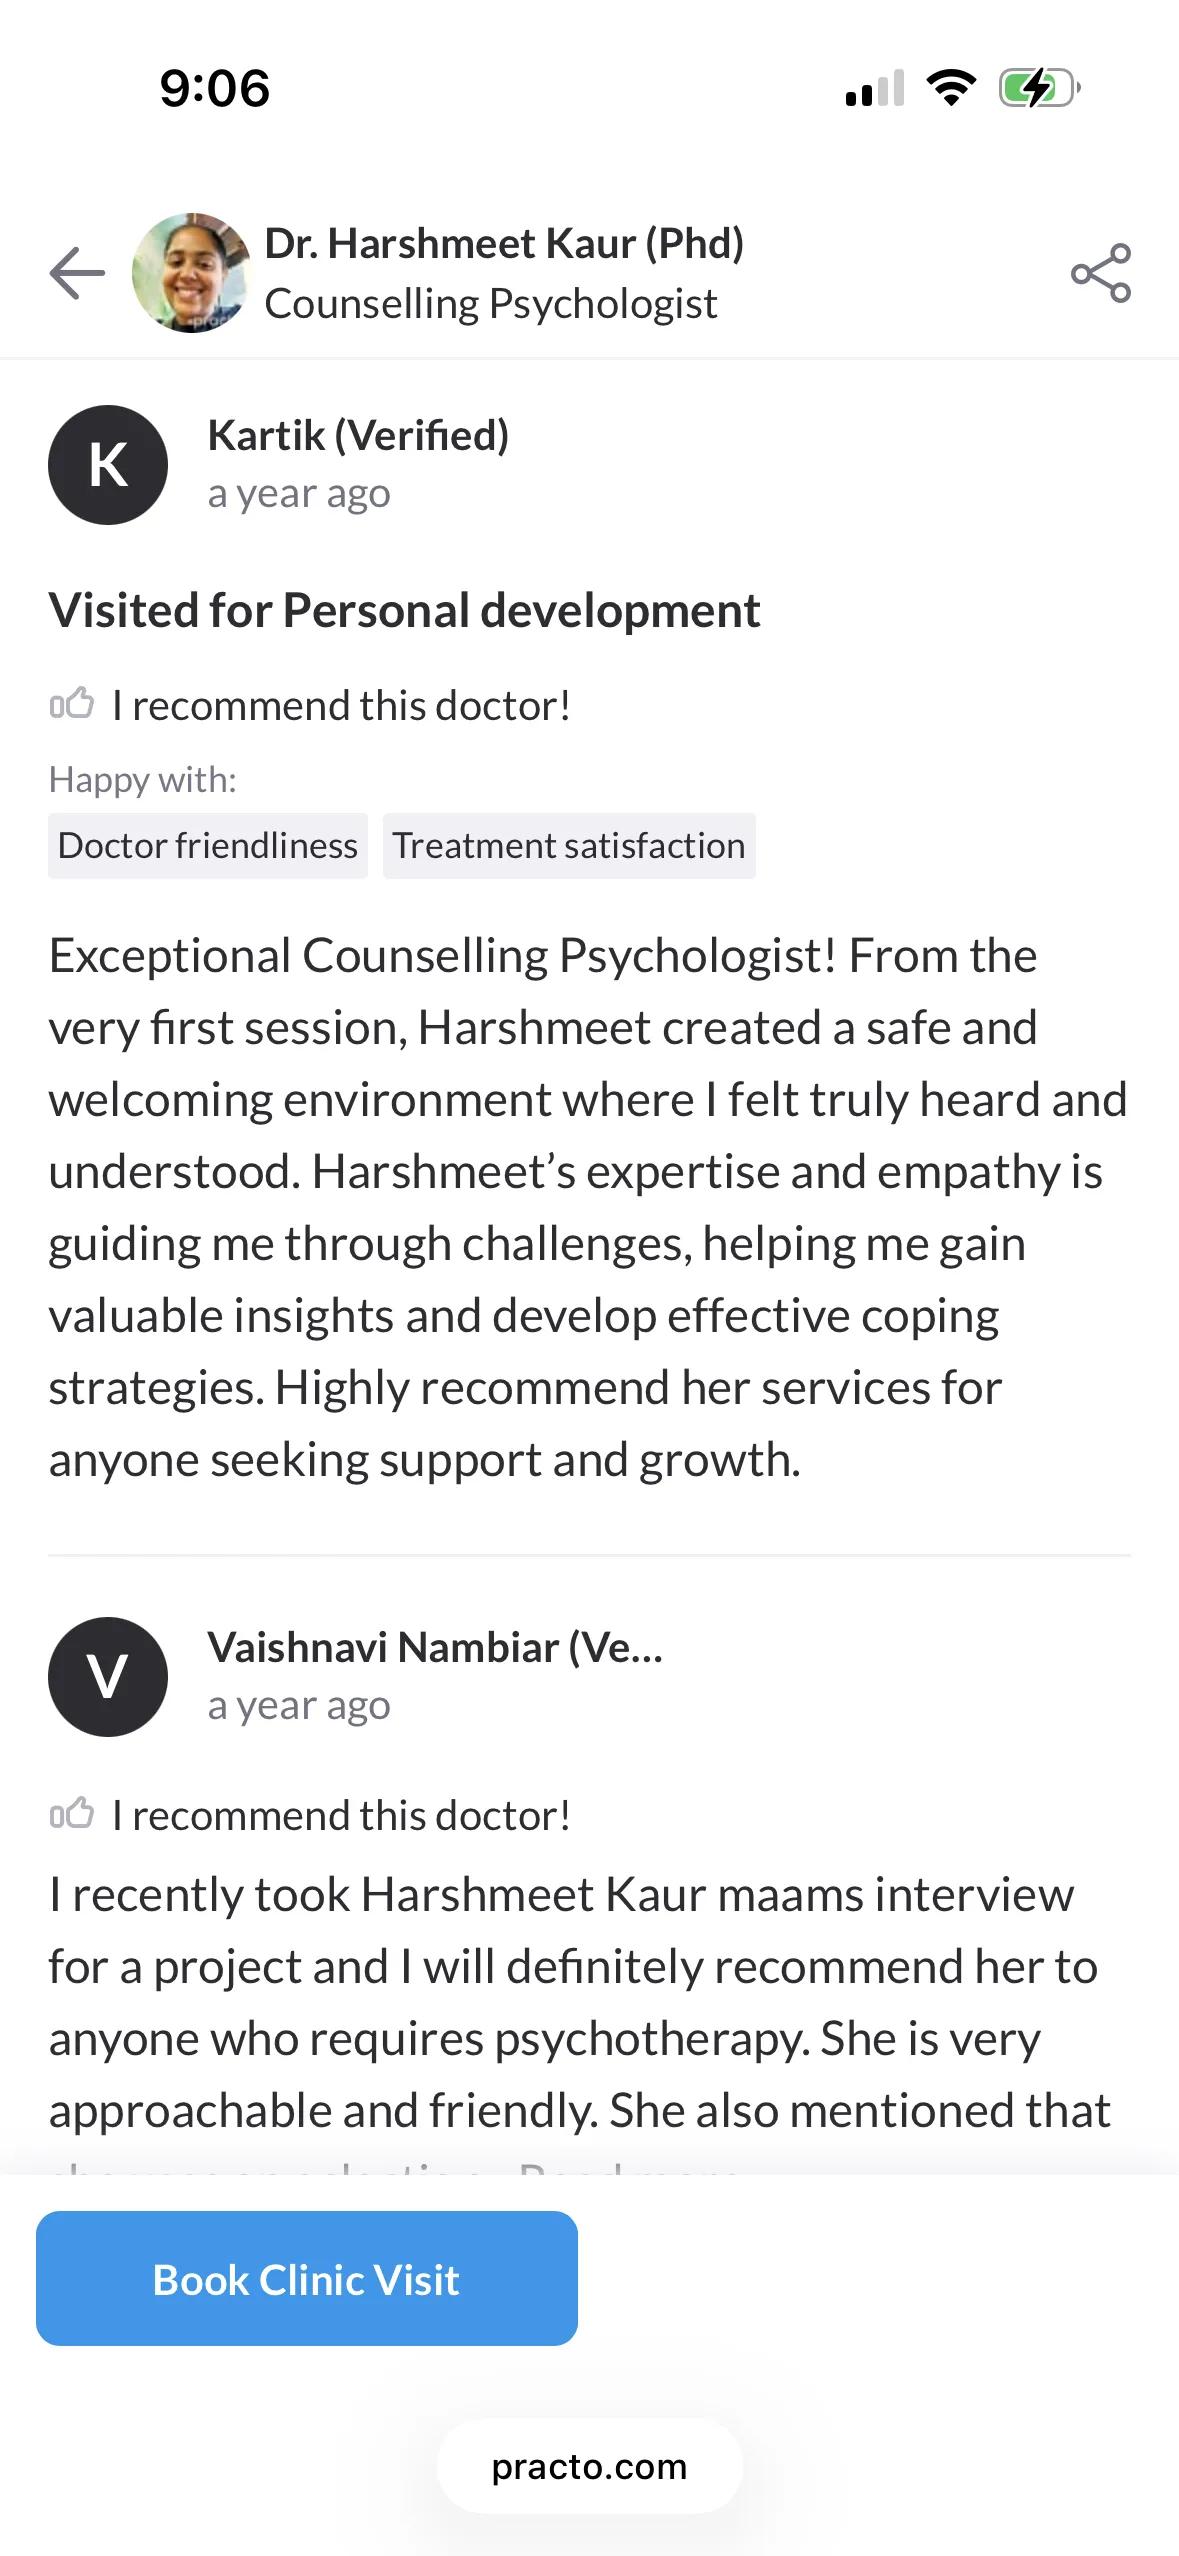
Task: Tap Vaishnavi's V avatar circle
Action: click(x=108, y=1677)
